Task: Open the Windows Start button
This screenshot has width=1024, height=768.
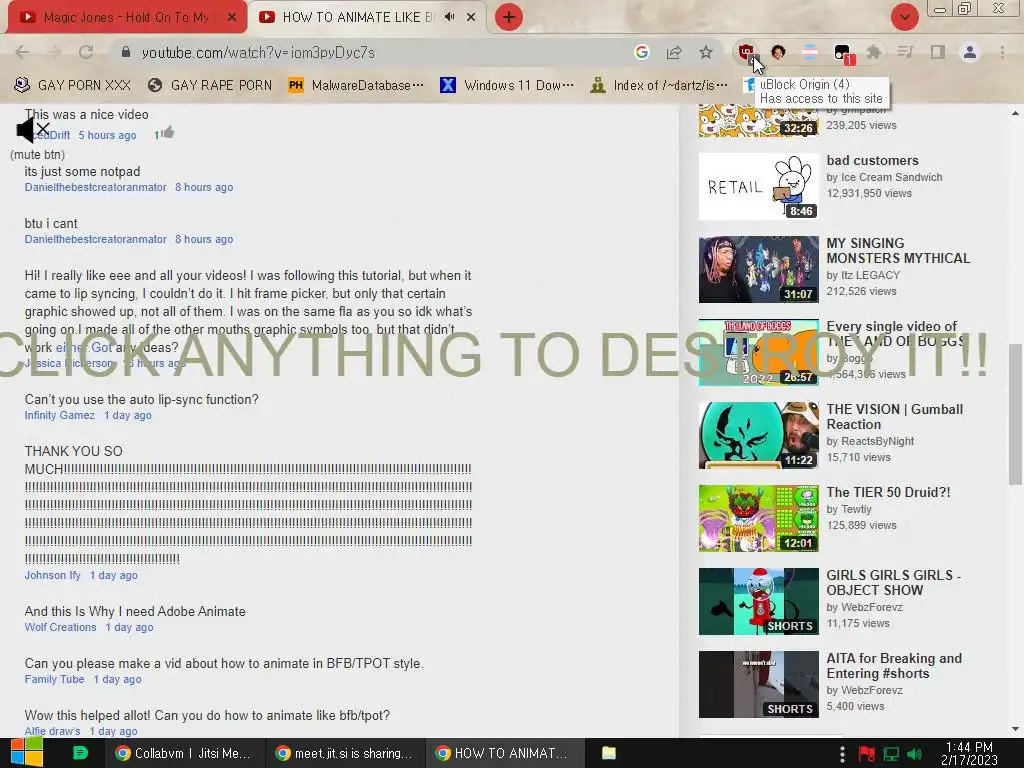Action: pos(25,753)
